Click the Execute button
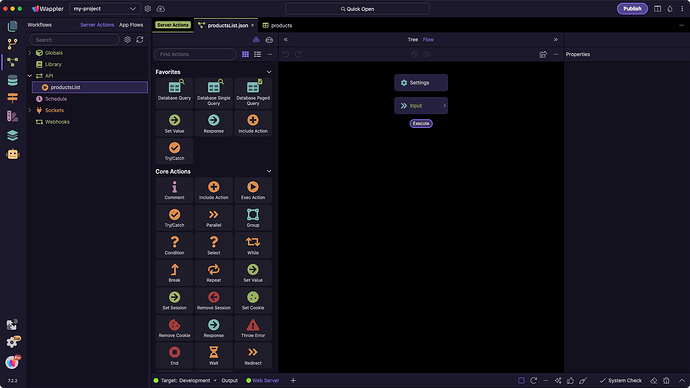Screen dimensions: 690x388 [x=421, y=124]
